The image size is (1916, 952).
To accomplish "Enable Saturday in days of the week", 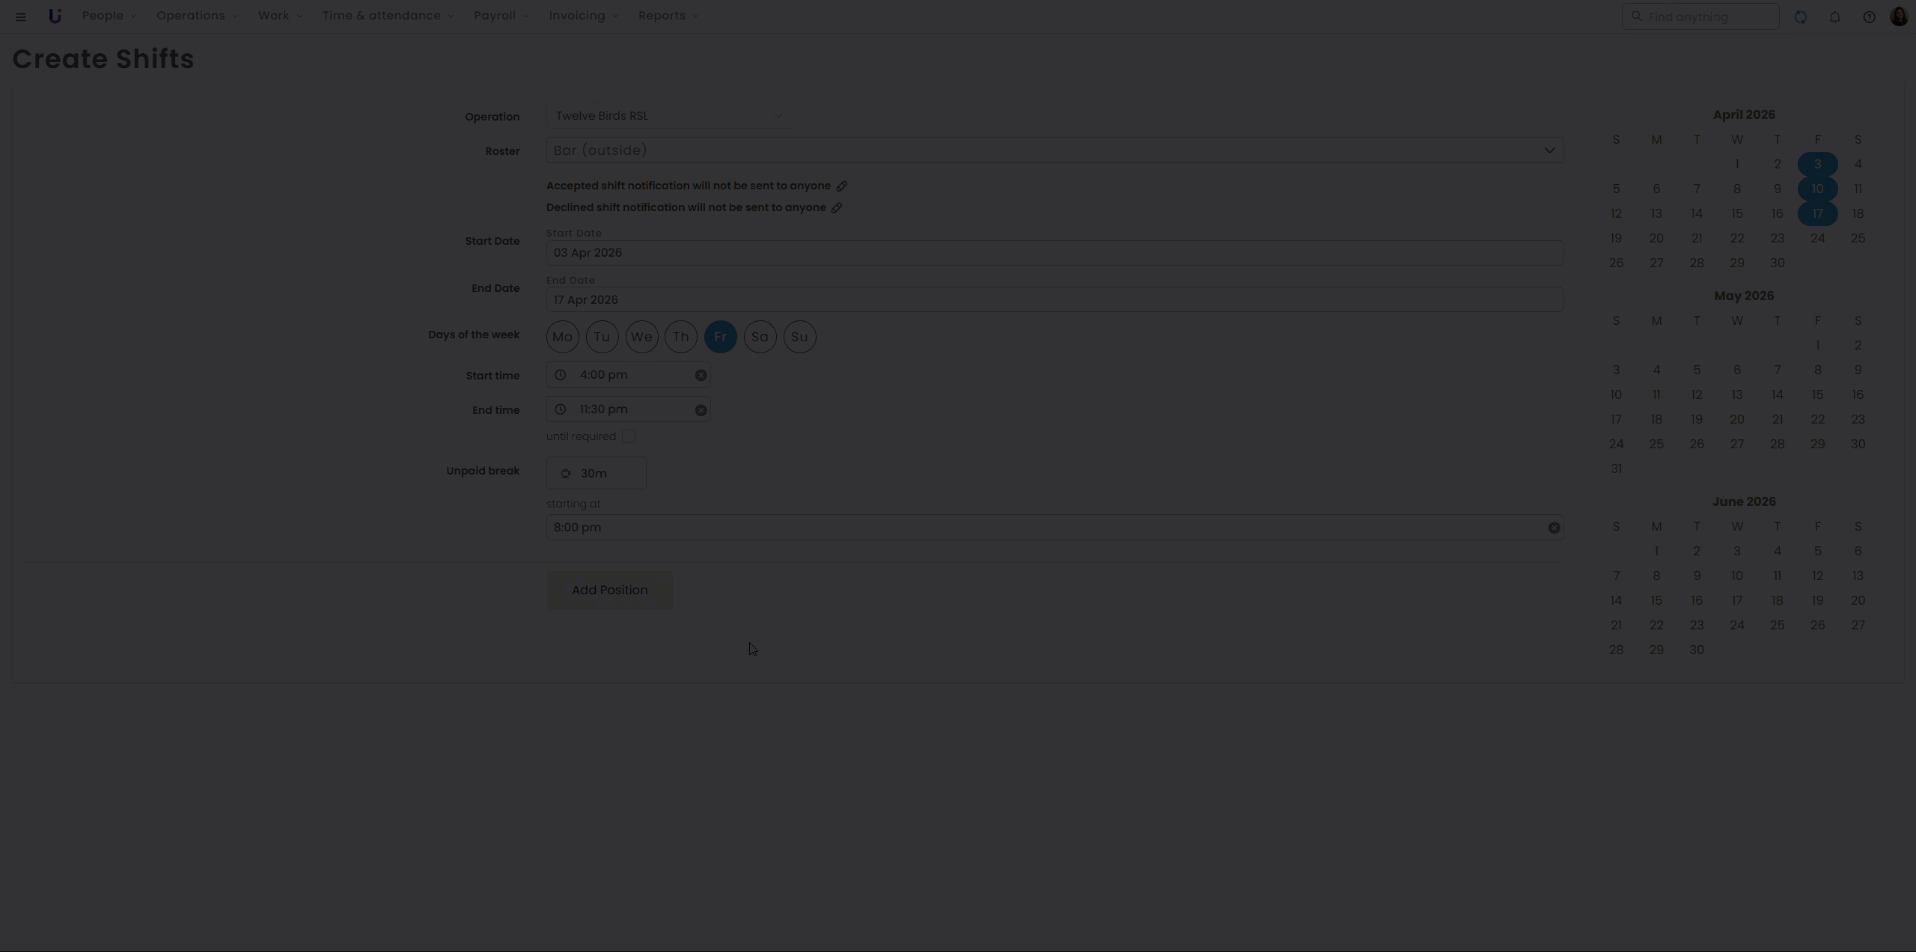I will tap(760, 337).
